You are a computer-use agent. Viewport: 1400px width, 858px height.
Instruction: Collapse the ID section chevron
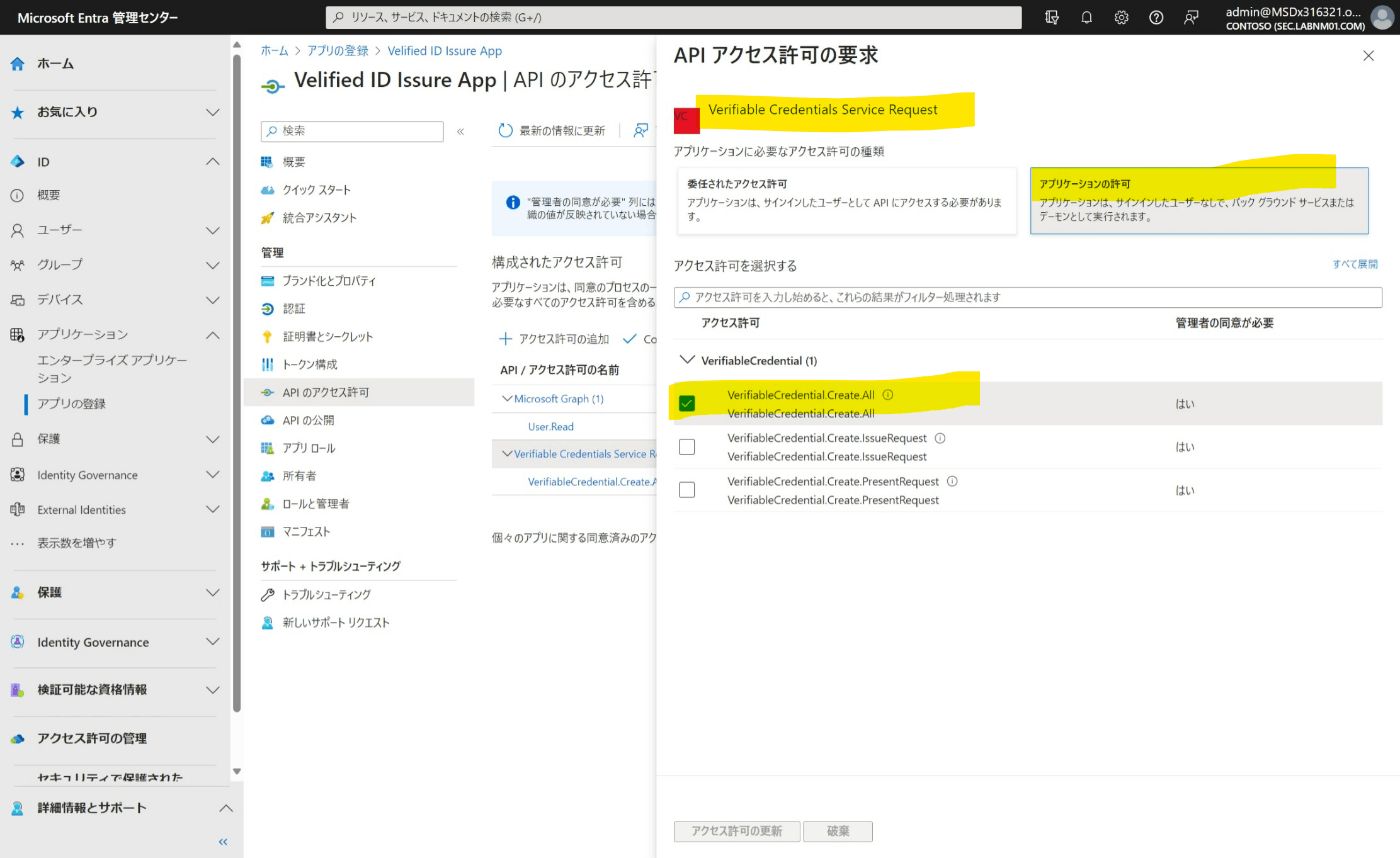(x=213, y=162)
